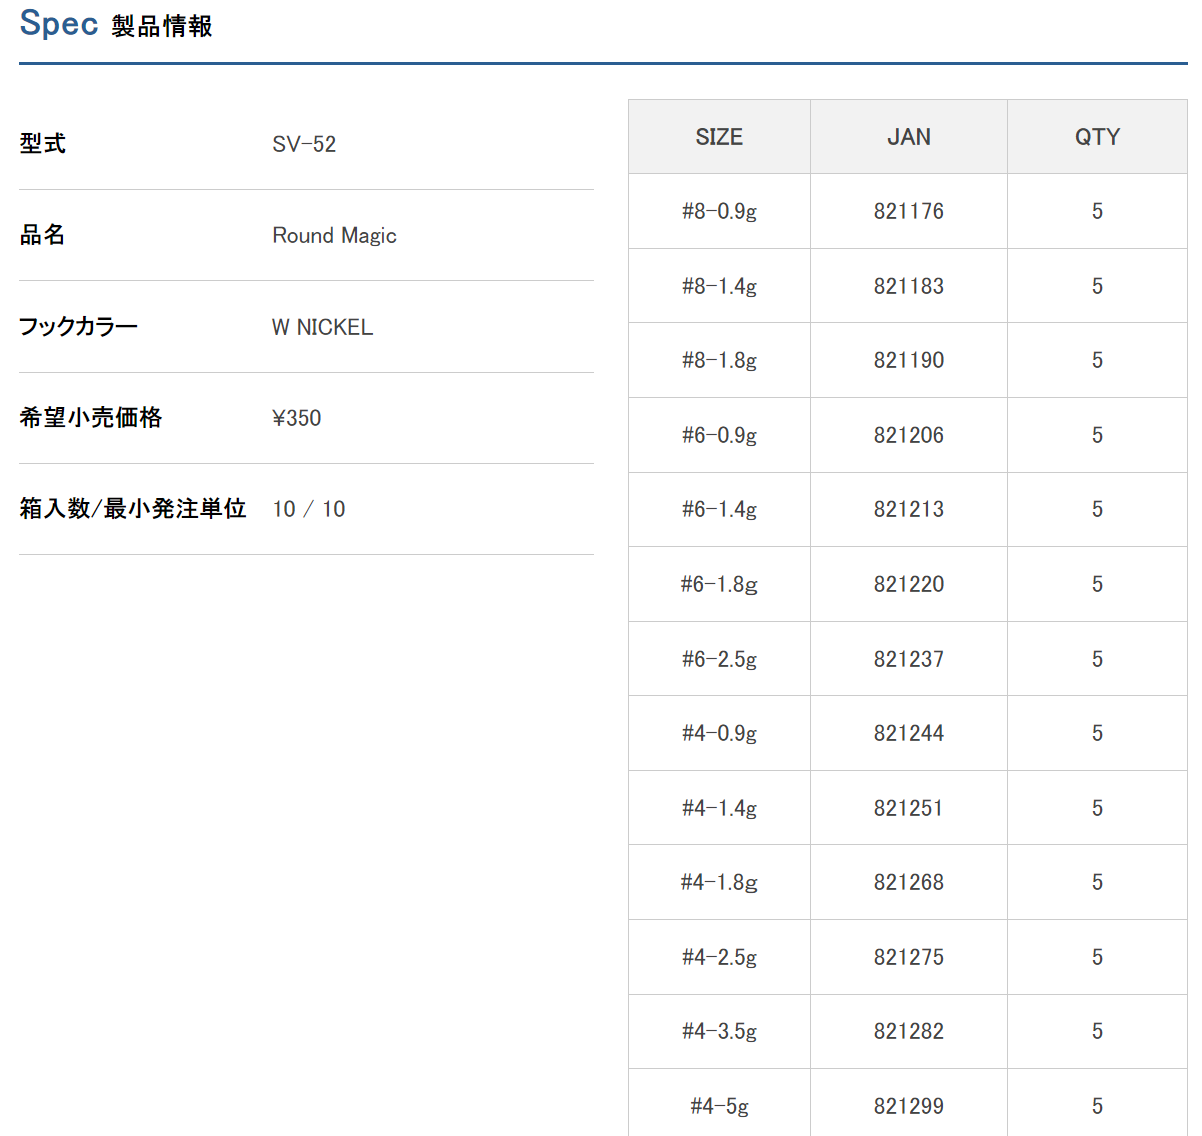Click the price ¥350
This screenshot has height=1136, width=1202.
[297, 418]
